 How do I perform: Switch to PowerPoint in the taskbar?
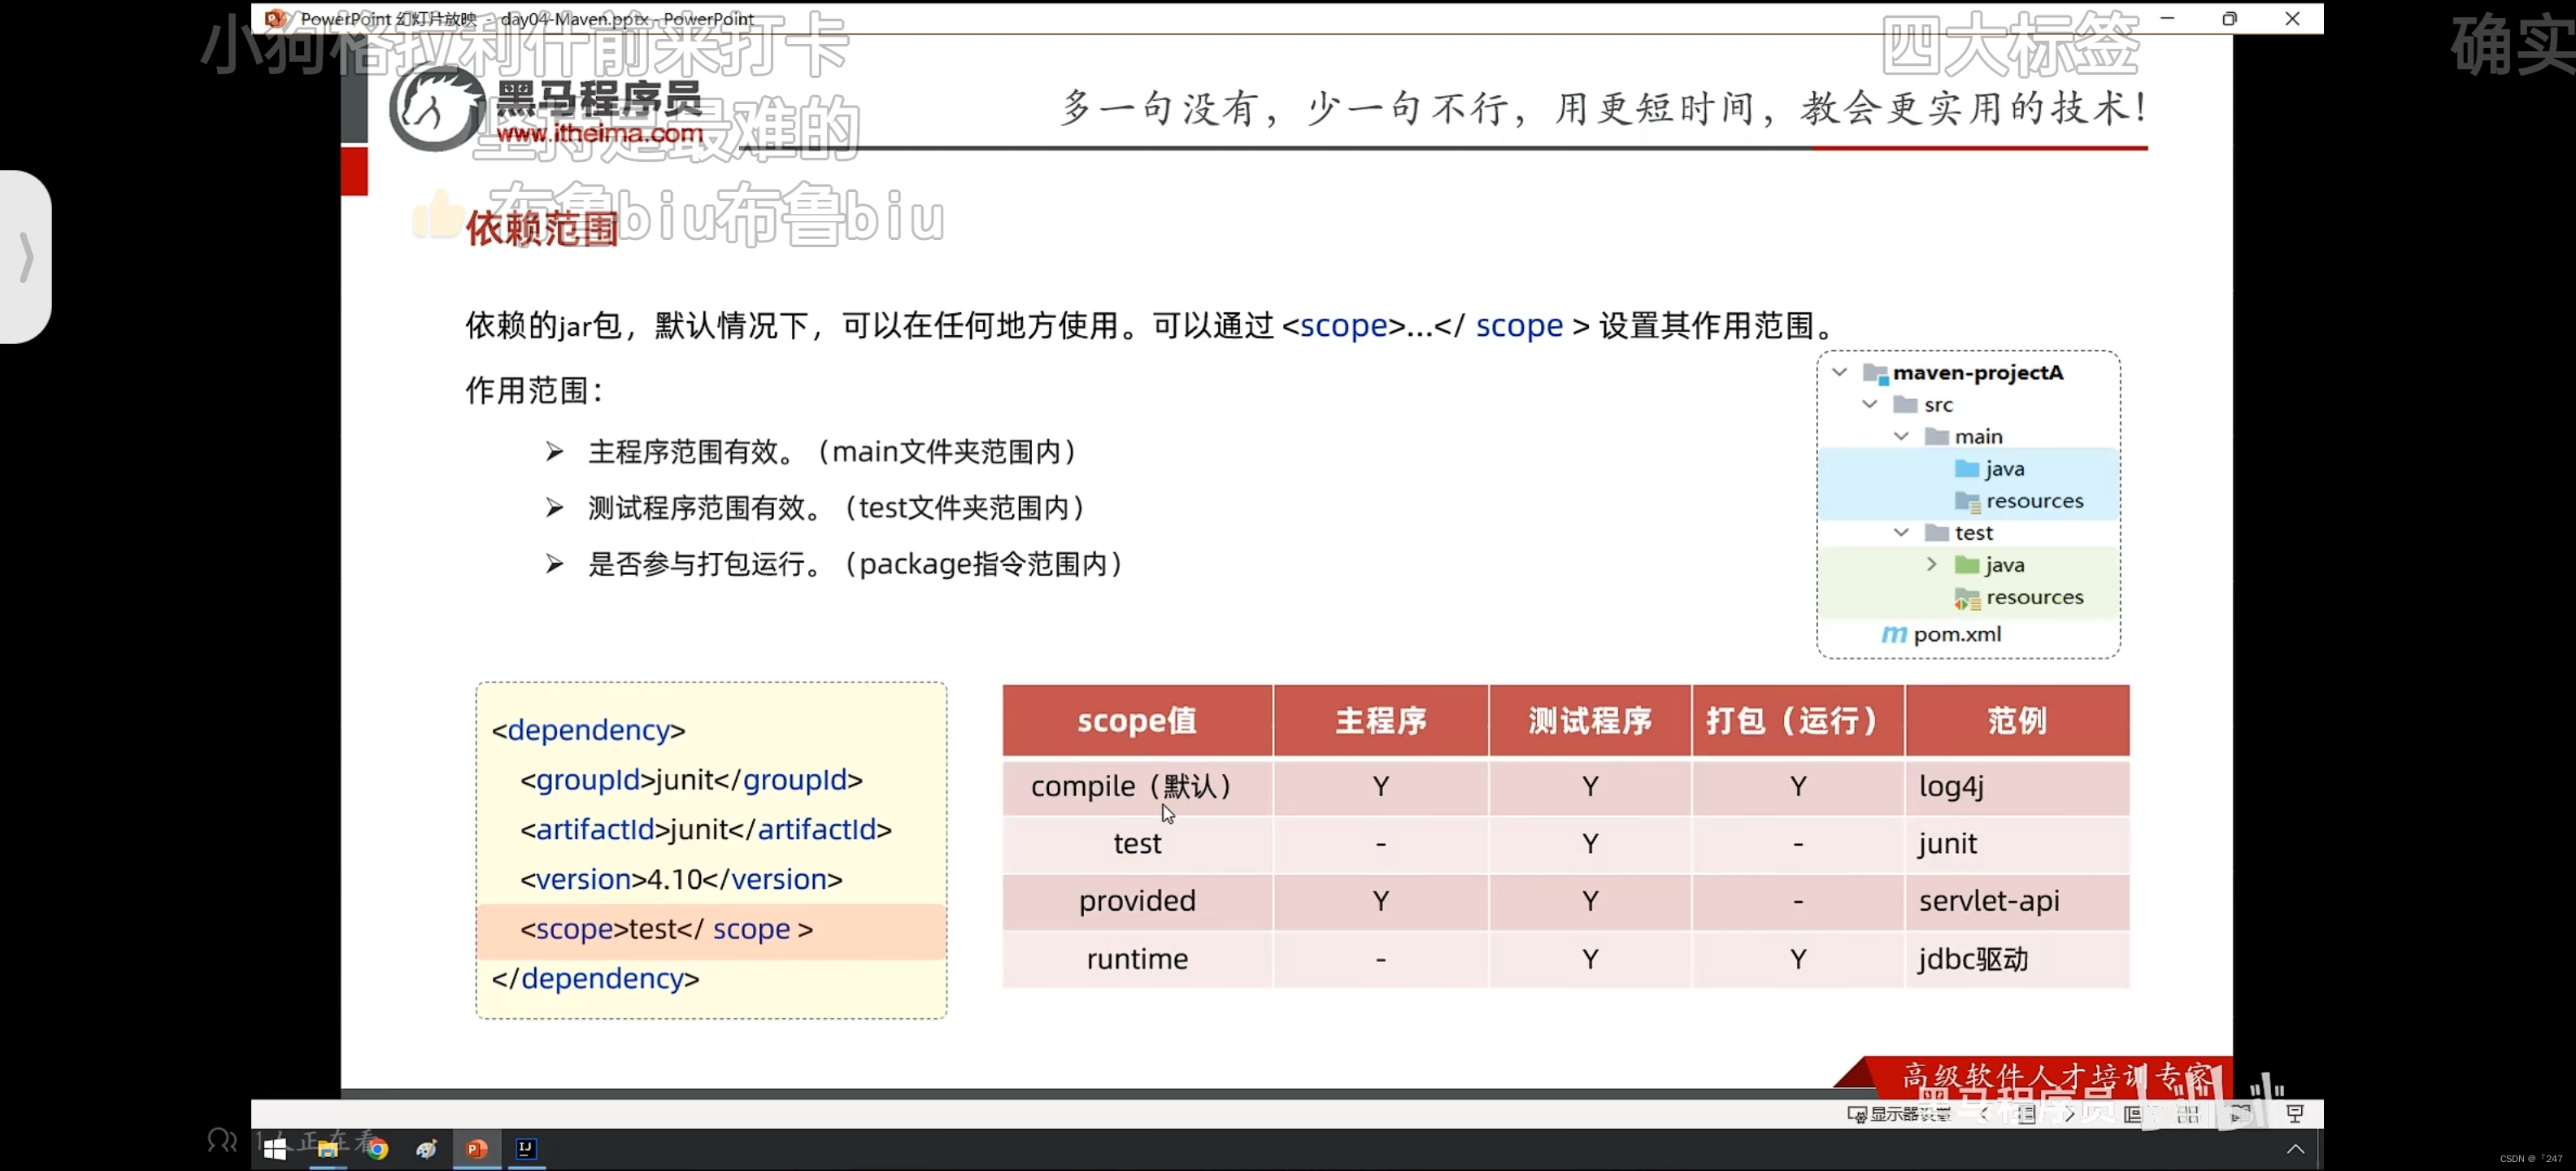(x=477, y=1149)
